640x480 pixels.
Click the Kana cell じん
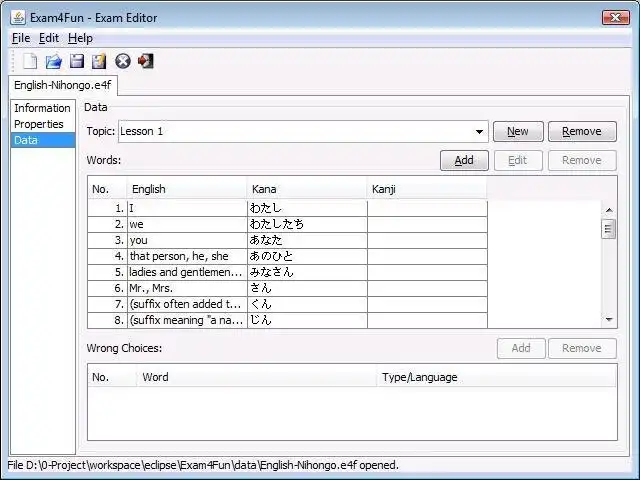(307, 320)
